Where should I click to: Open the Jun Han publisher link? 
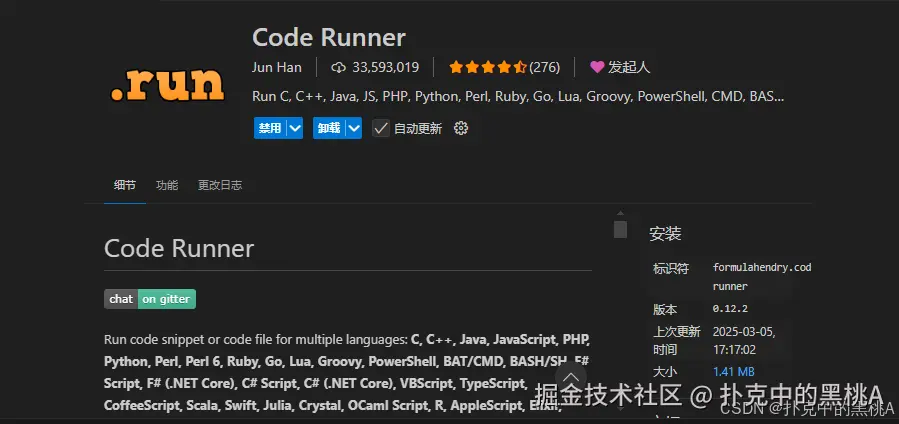pyautogui.click(x=276, y=68)
